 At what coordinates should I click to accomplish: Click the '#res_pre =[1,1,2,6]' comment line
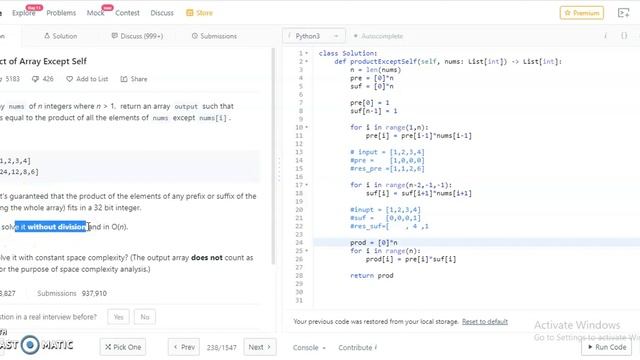pyautogui.click(x=387, y=169)
